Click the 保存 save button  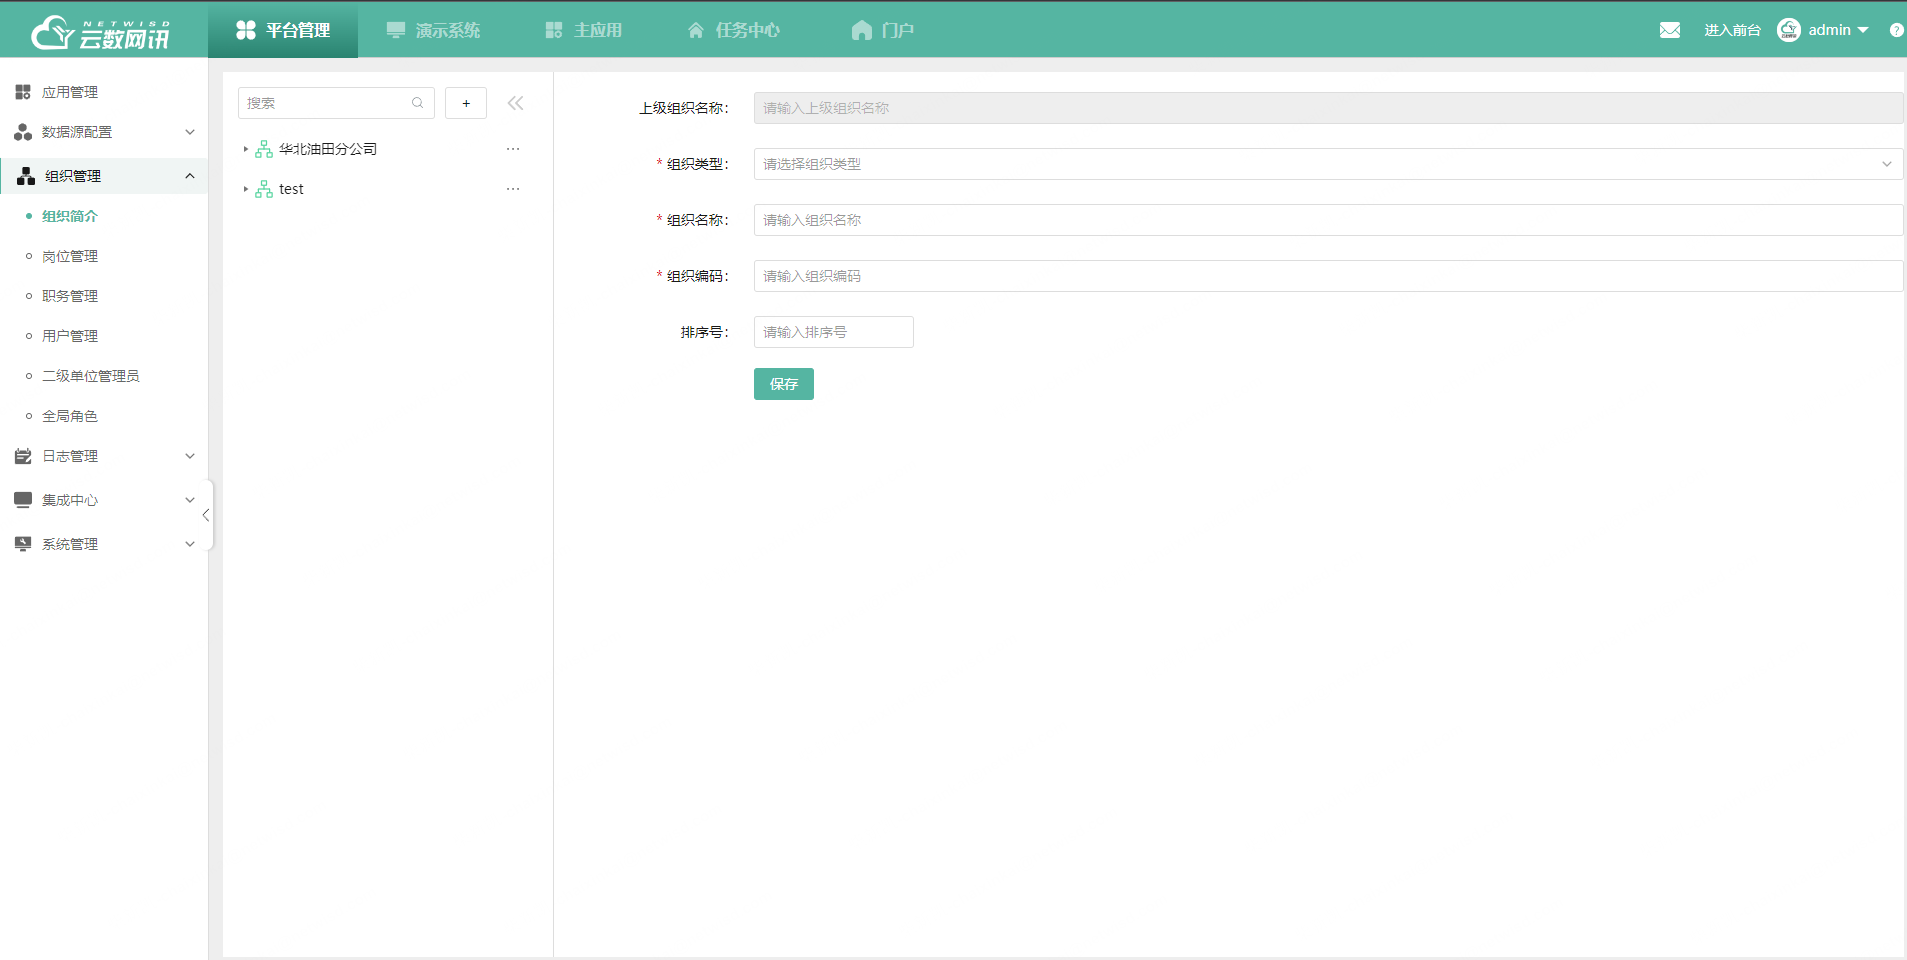(x=783, y=383)
